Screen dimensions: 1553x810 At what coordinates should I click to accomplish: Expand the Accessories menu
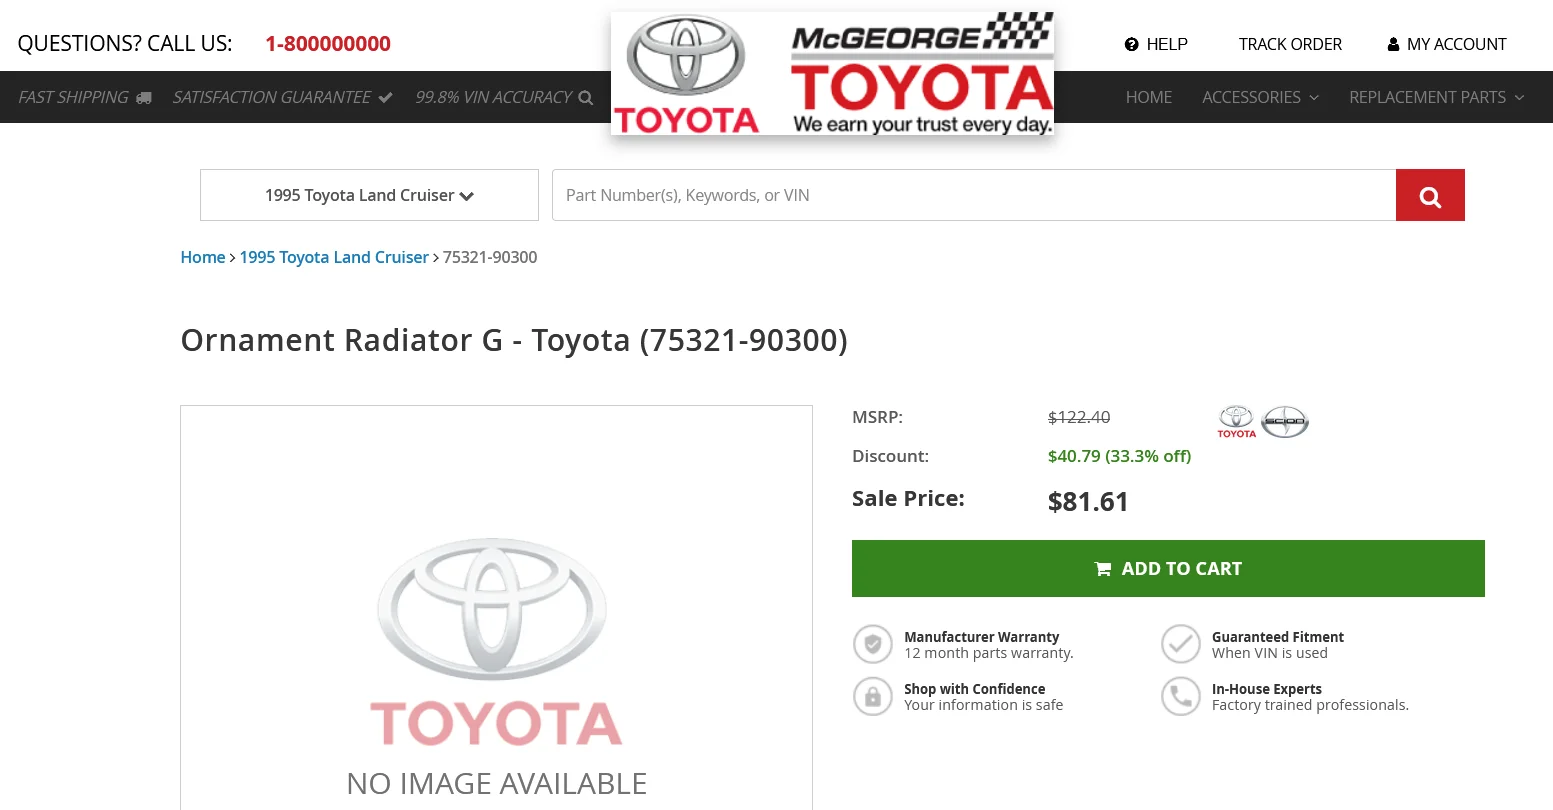1260,97
